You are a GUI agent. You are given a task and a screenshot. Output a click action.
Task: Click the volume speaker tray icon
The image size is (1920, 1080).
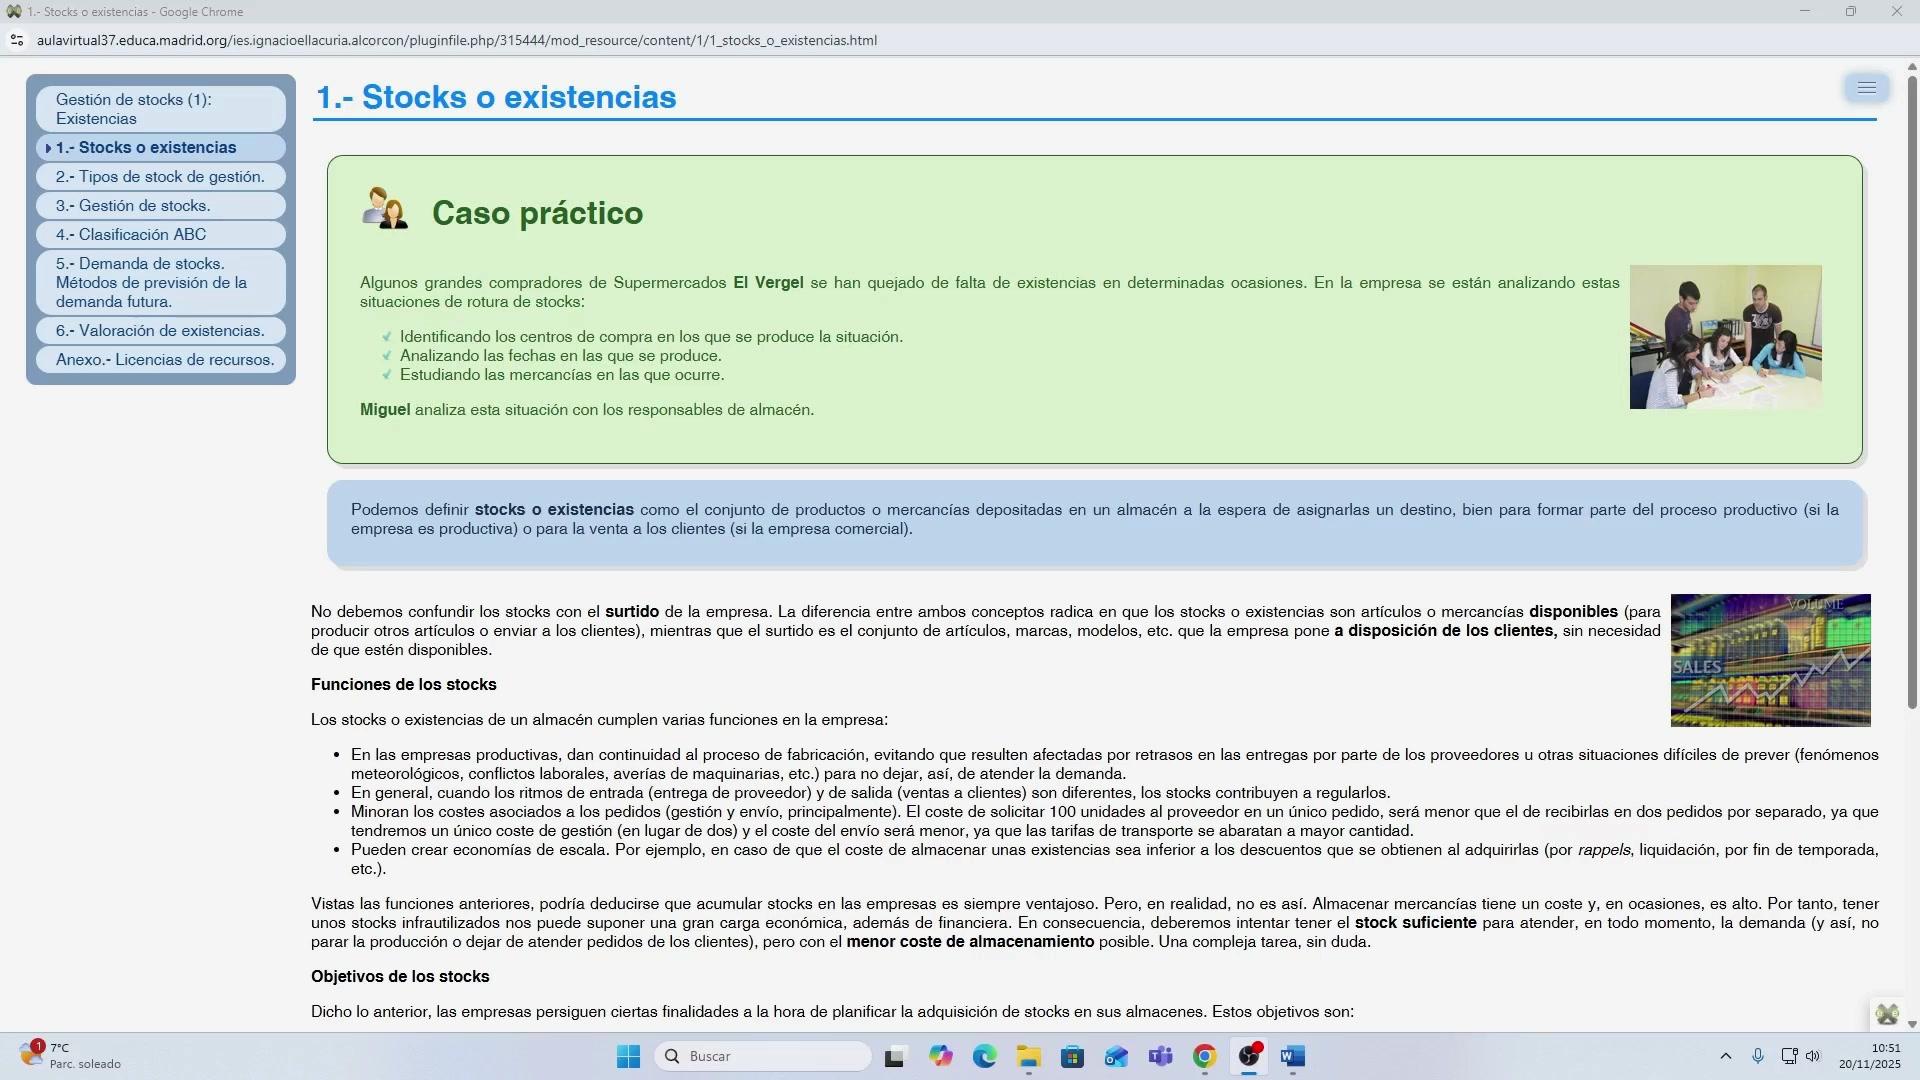point(1813,1056)
